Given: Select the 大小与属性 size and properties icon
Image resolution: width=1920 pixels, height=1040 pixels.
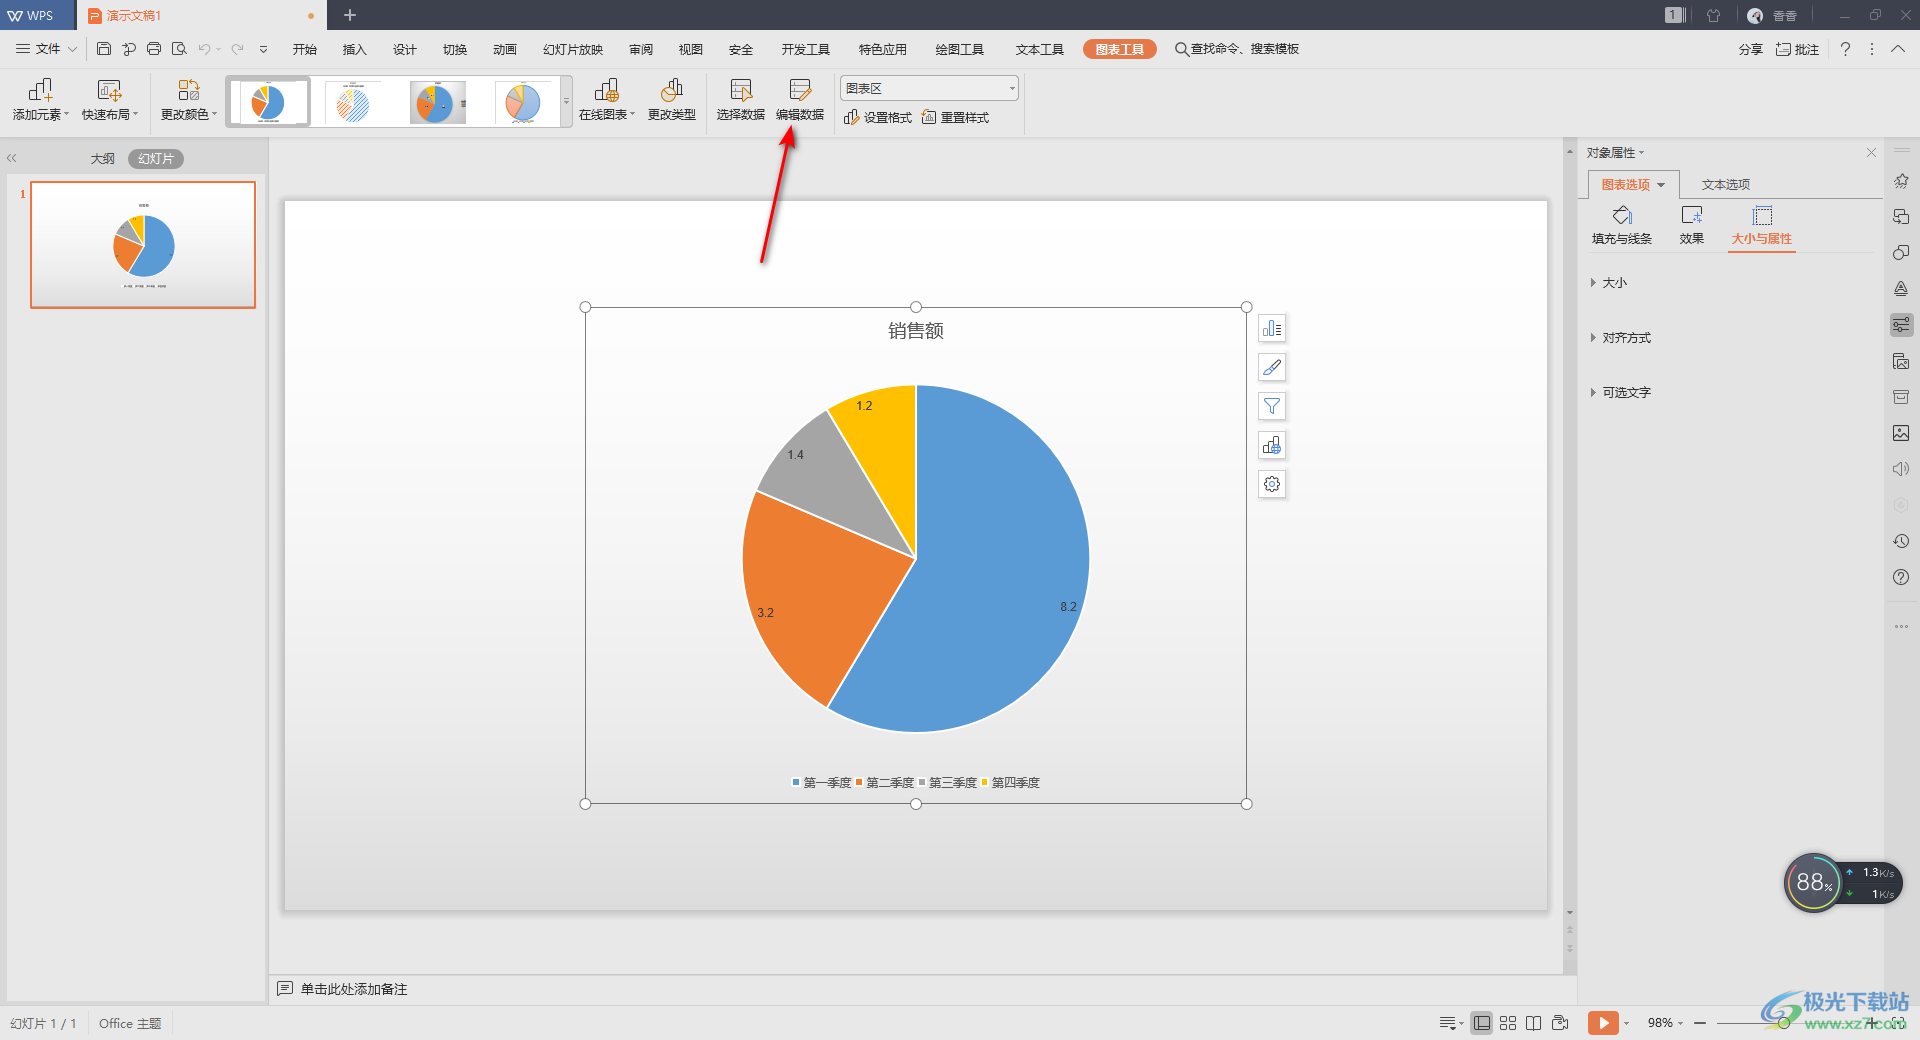Looking at the screenshot, I should point(1762,225).
